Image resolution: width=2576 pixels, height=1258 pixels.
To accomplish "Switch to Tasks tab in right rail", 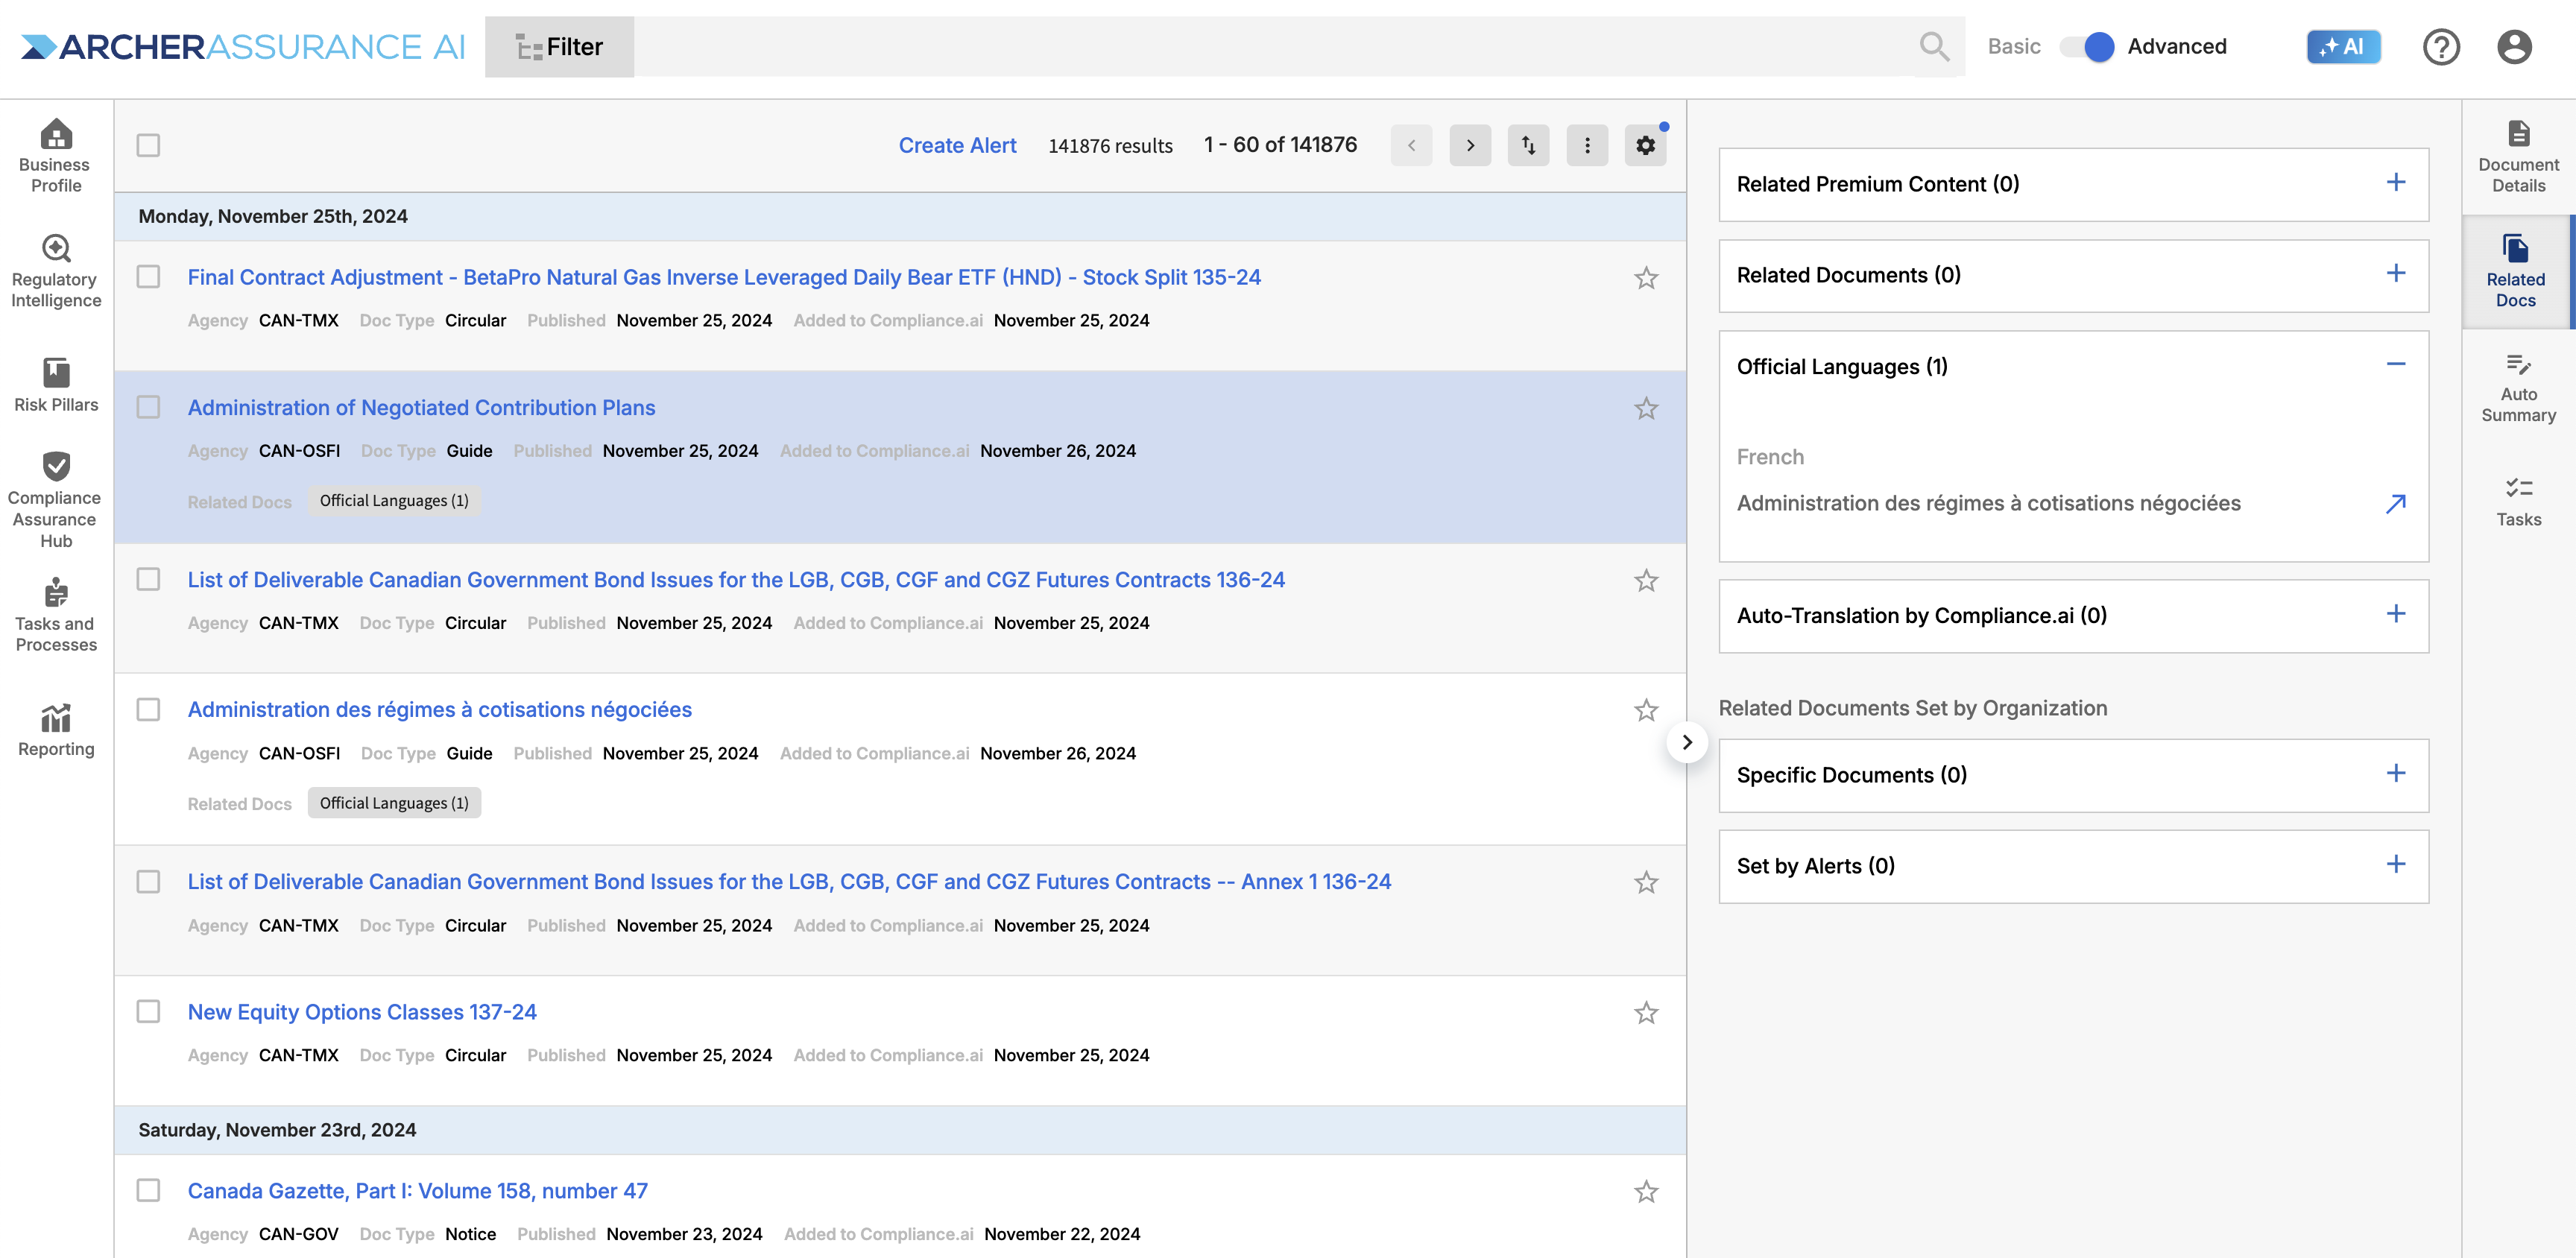I will click(x=2518, y=501).
